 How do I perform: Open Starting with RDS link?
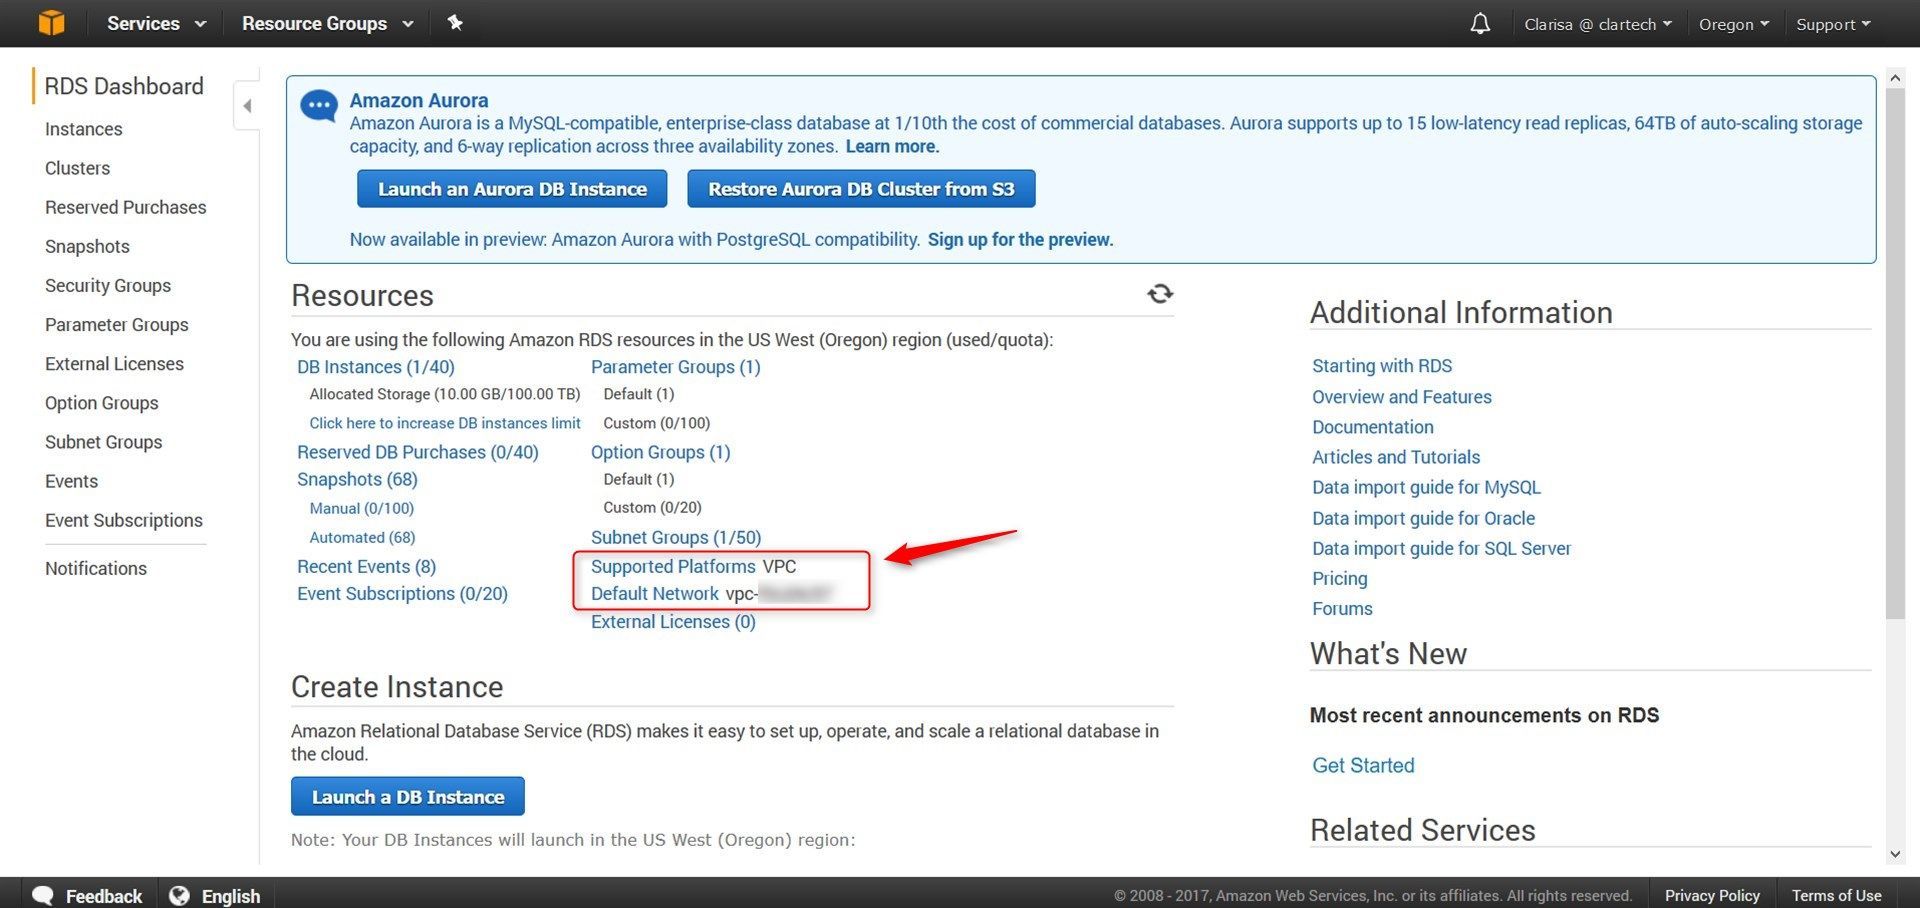[1382, 366]
